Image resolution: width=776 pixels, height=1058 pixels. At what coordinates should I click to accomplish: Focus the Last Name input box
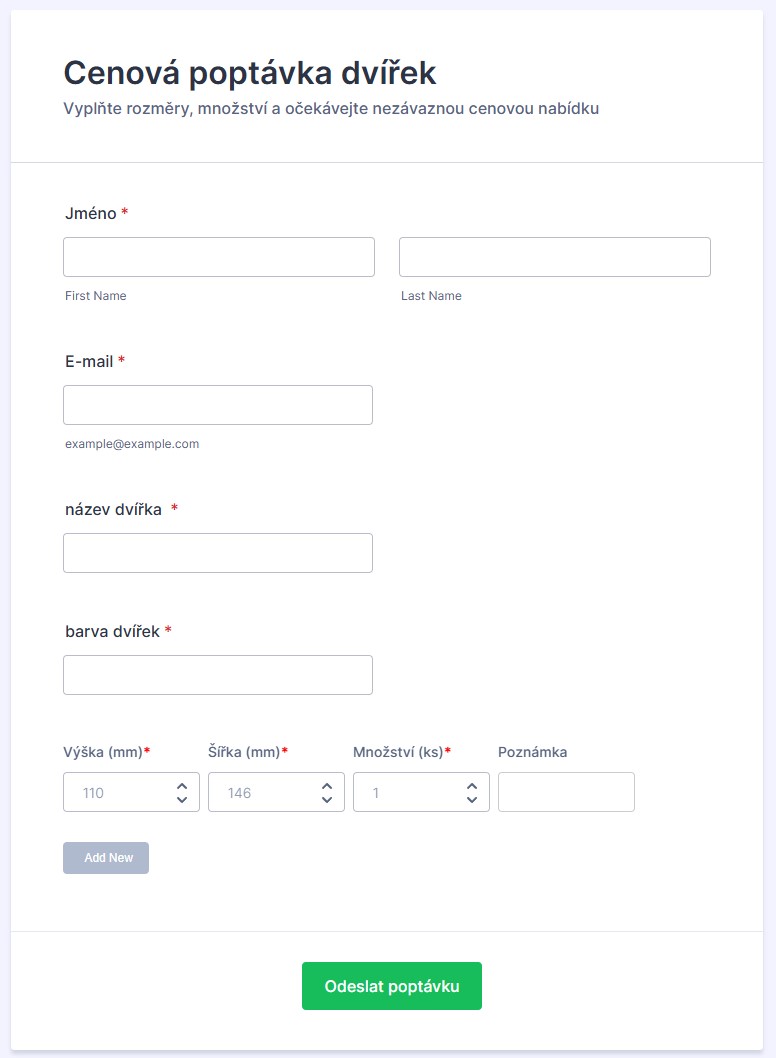[554, 257]
